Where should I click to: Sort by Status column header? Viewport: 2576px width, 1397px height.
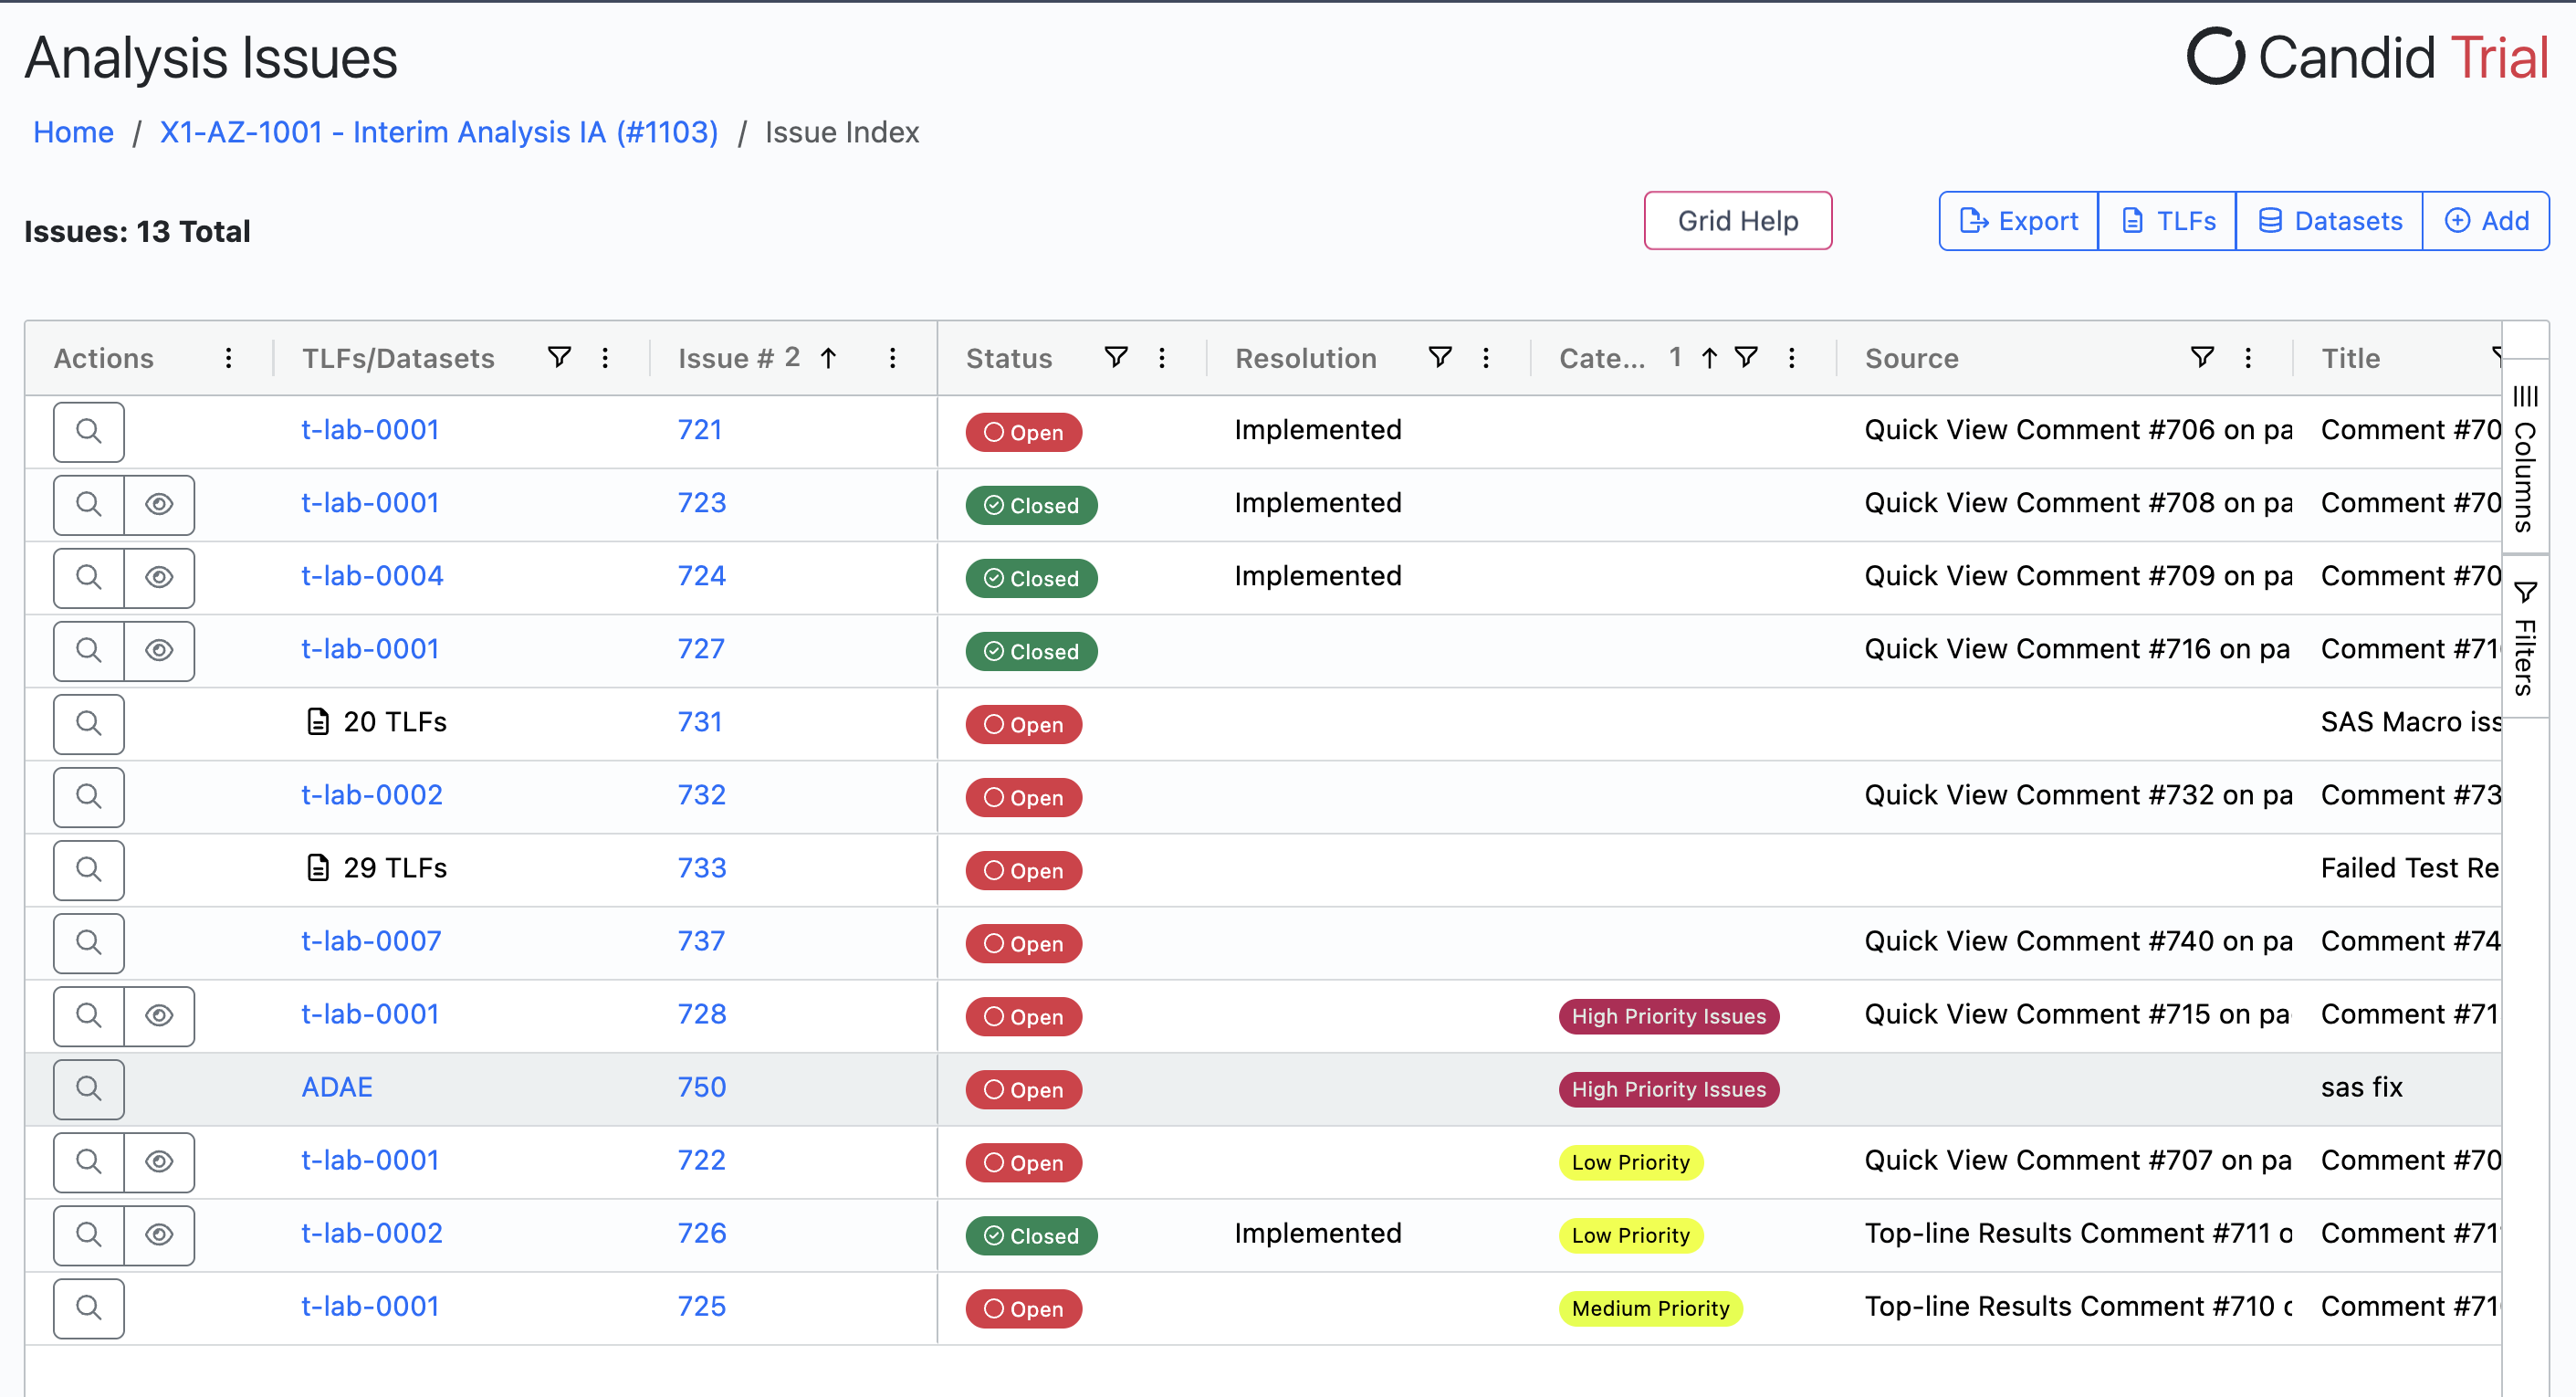pyautogui.click(x=1009, y=358)
